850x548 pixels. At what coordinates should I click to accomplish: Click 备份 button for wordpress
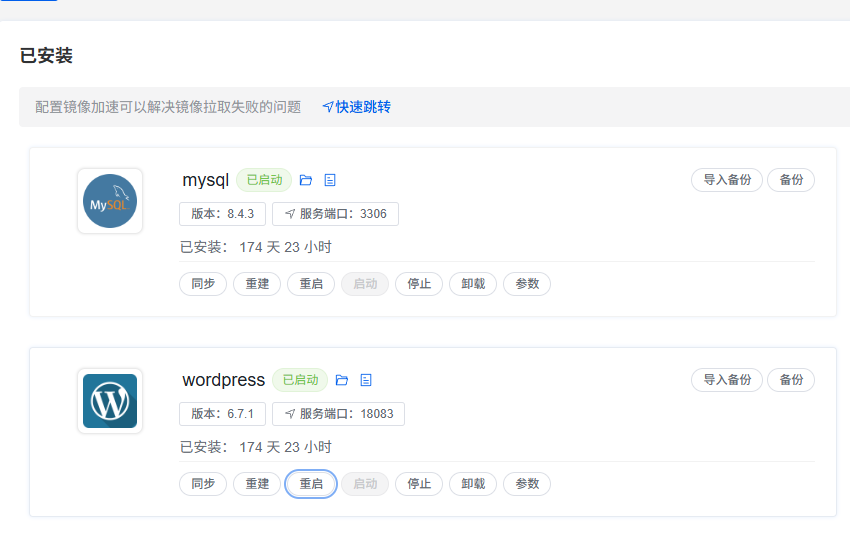[791, 380]
